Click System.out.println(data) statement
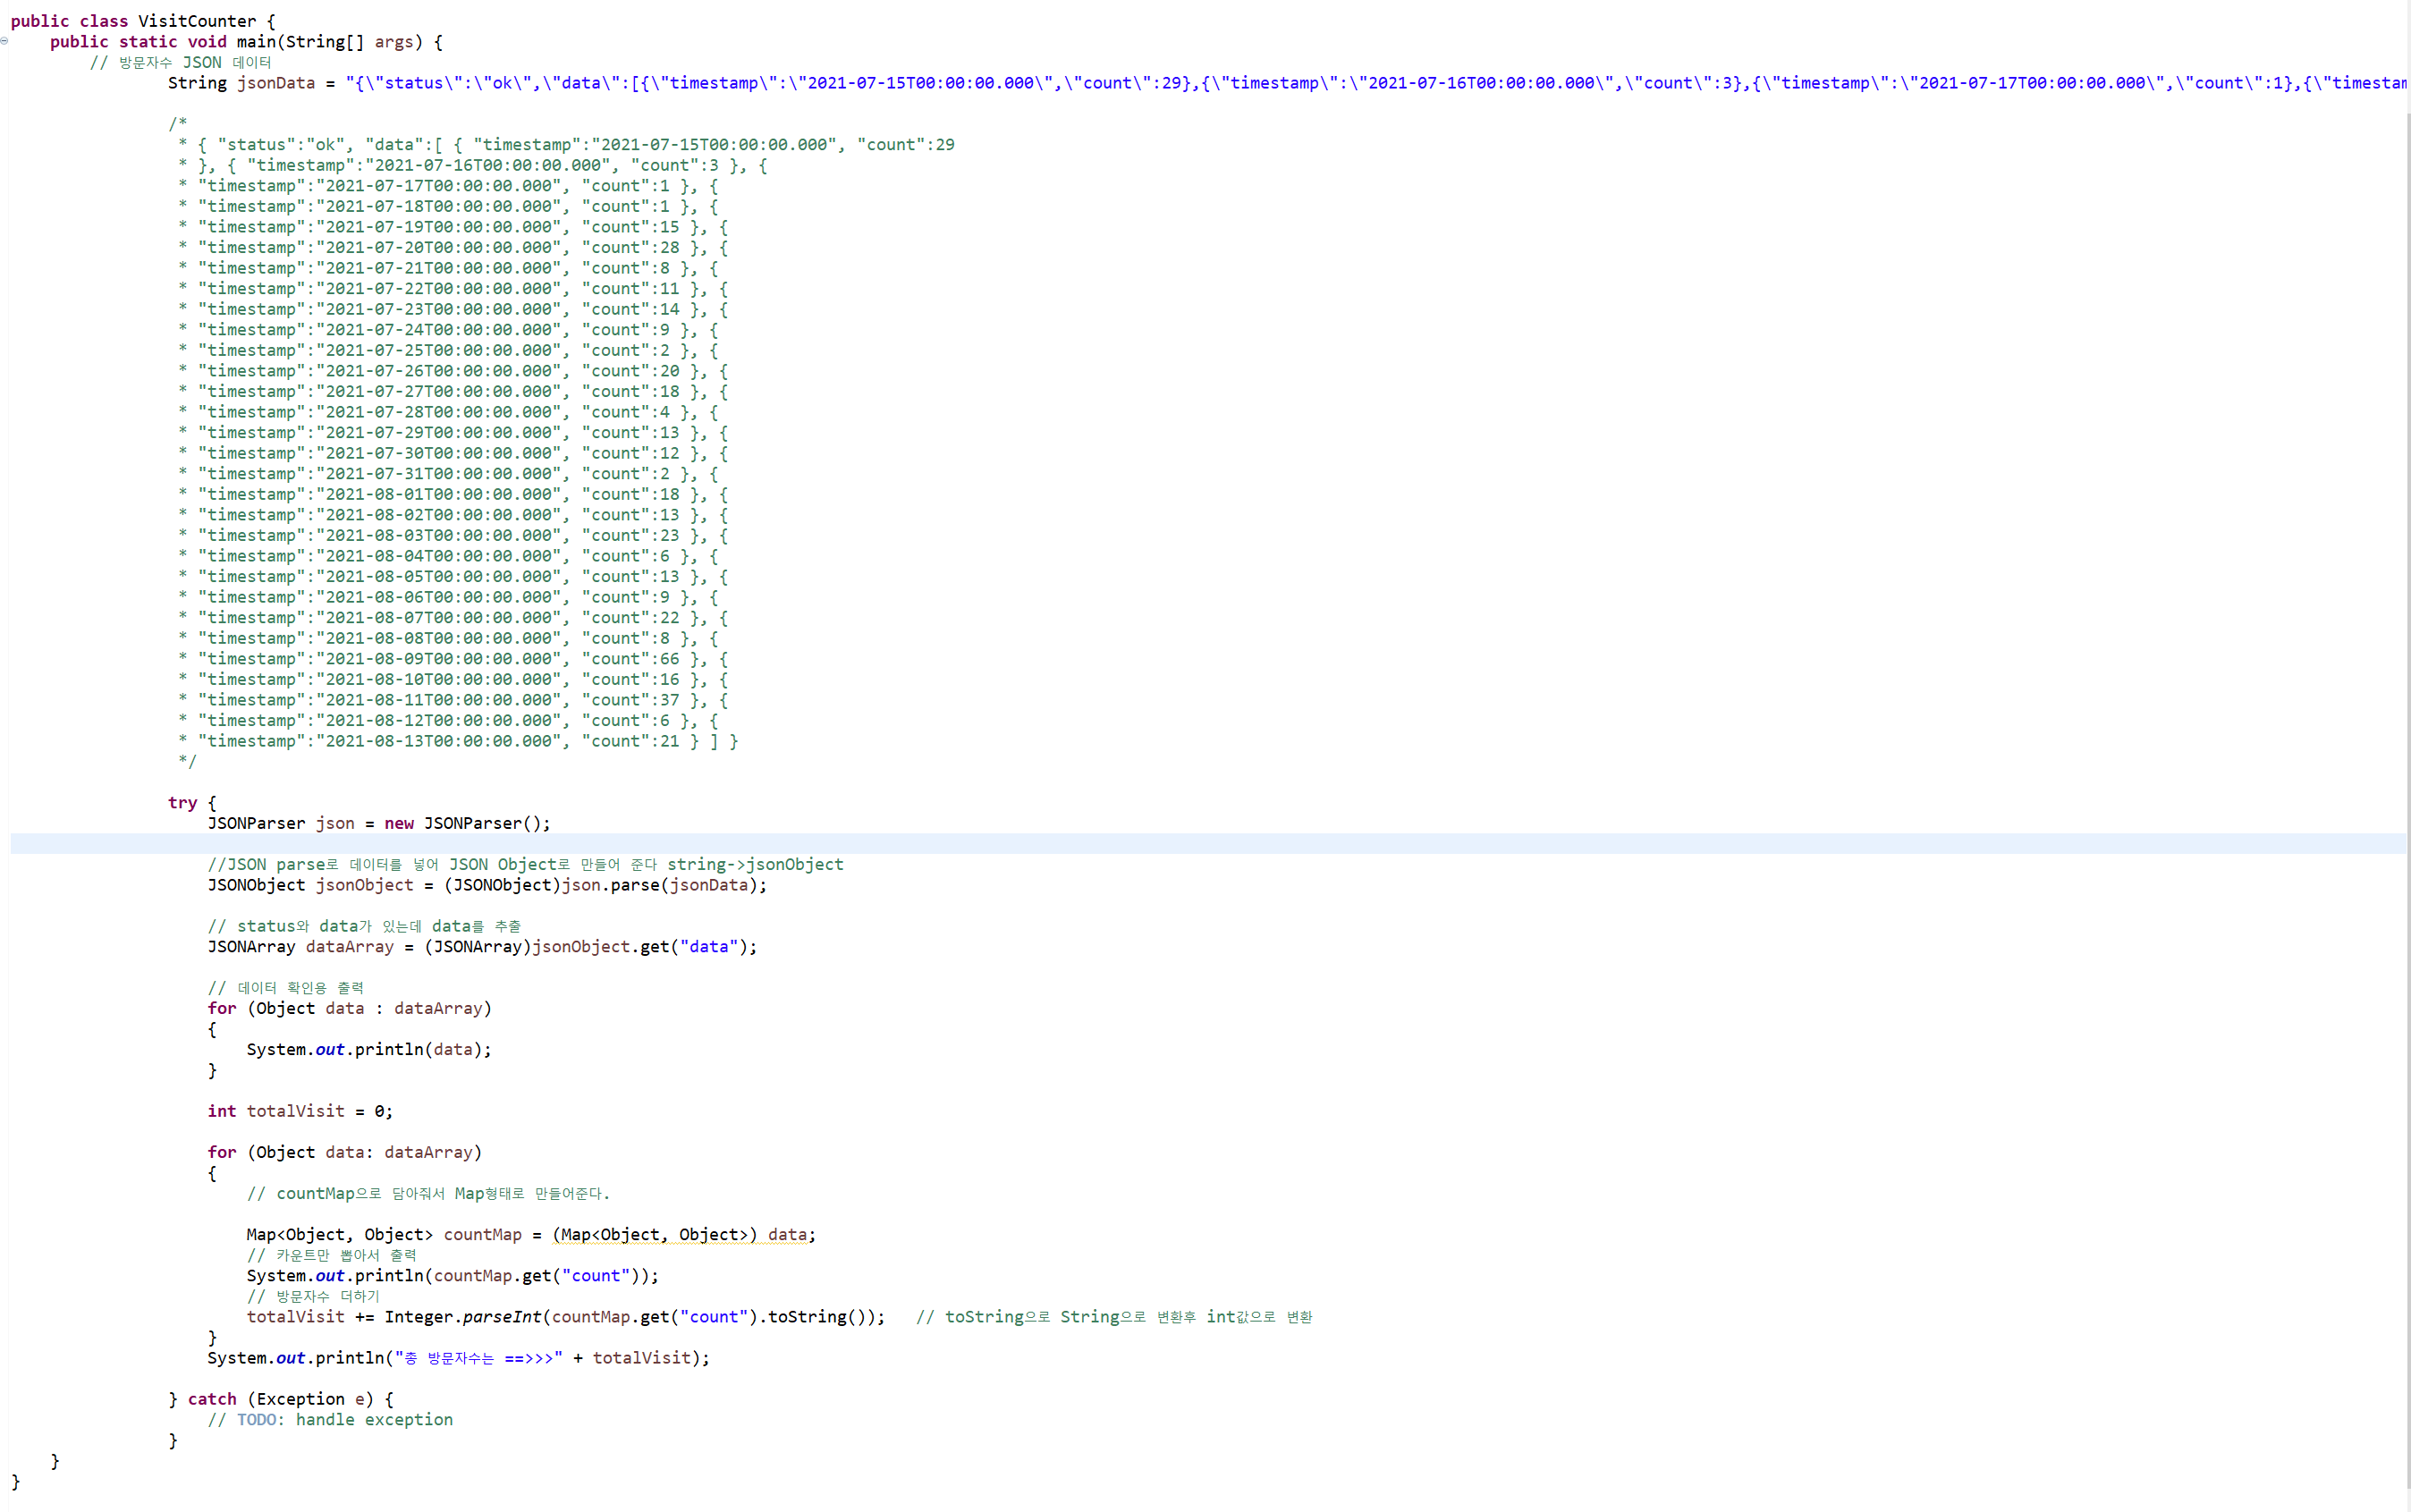 tap(368, 1050)
